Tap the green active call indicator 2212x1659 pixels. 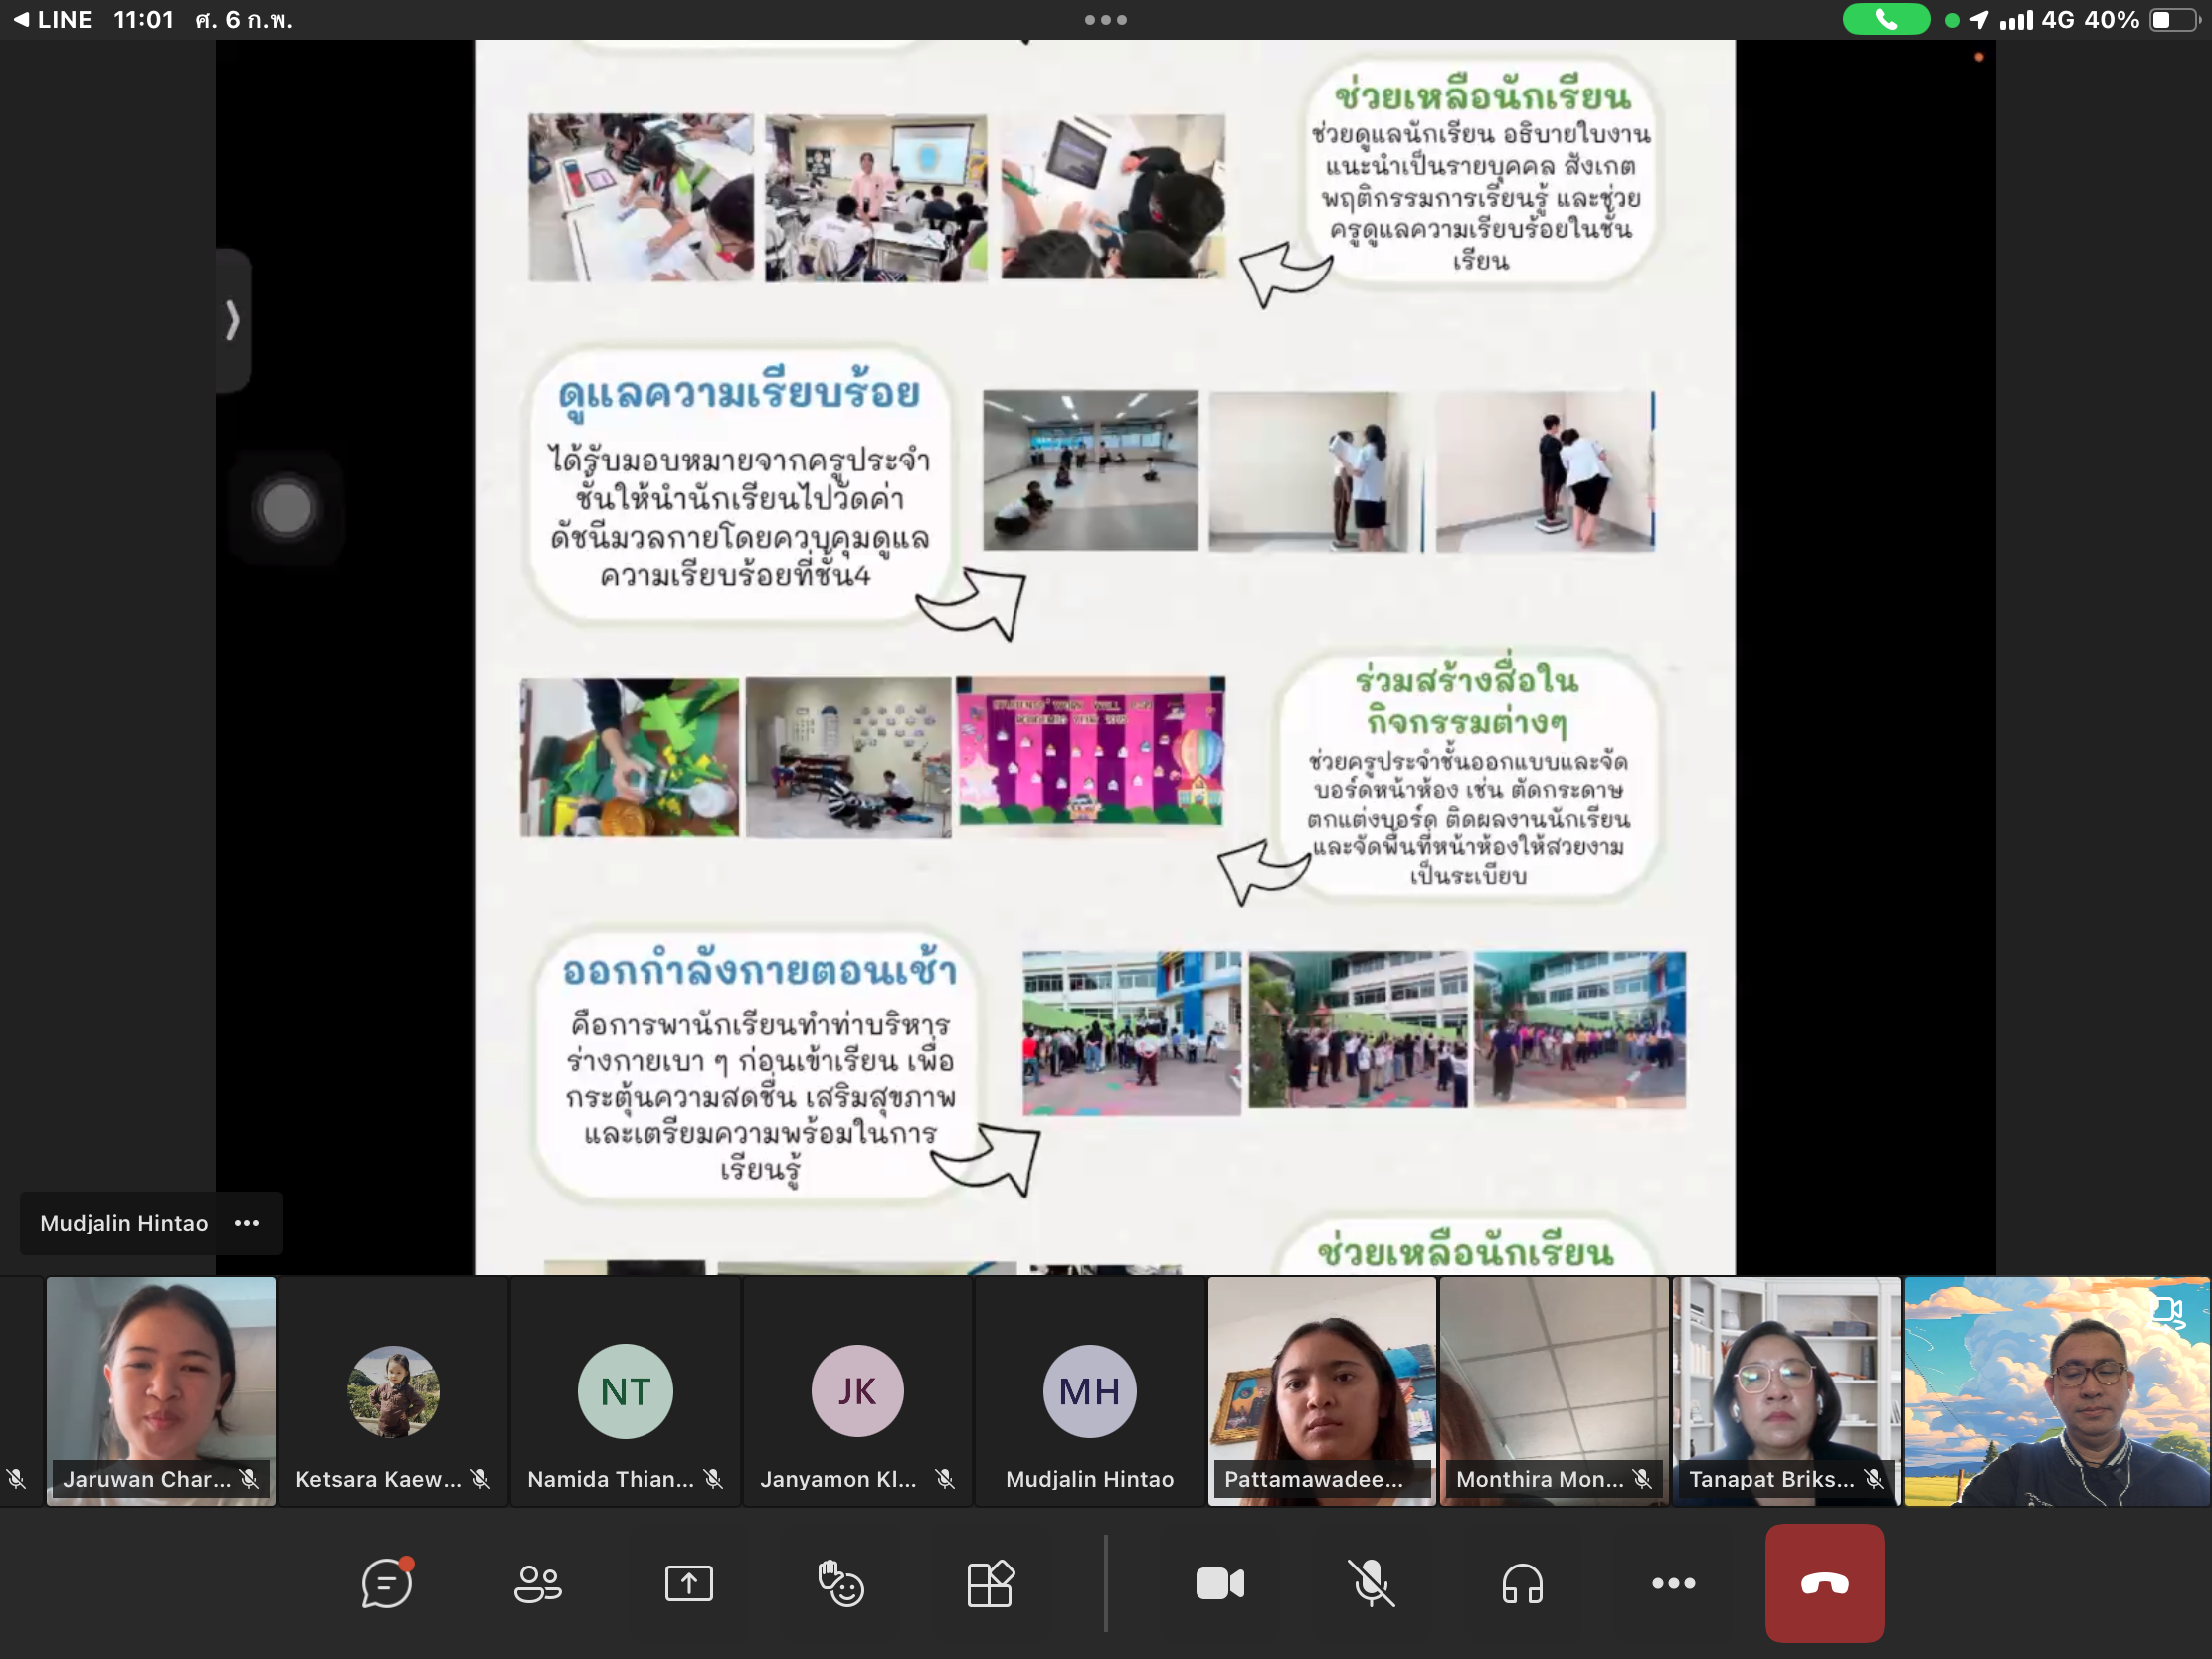(x=1885, y=20)
